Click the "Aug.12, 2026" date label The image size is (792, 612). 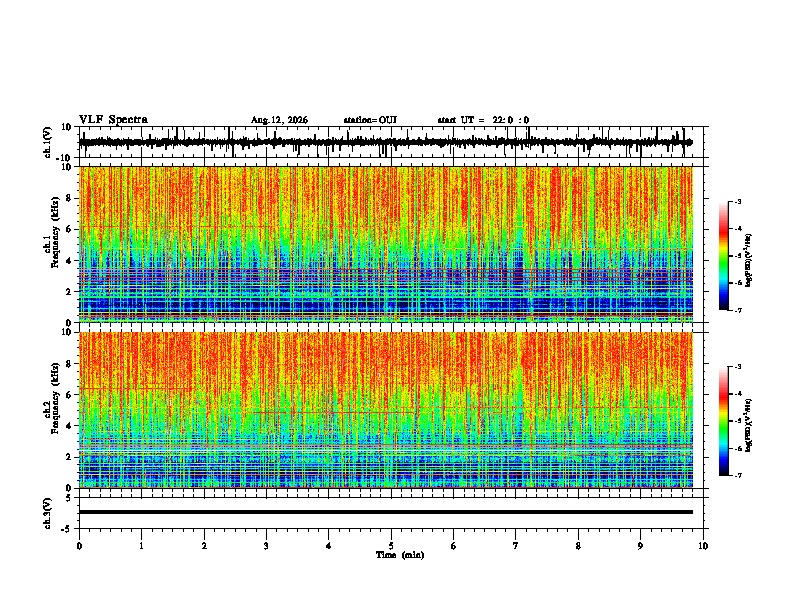(279, 120)
